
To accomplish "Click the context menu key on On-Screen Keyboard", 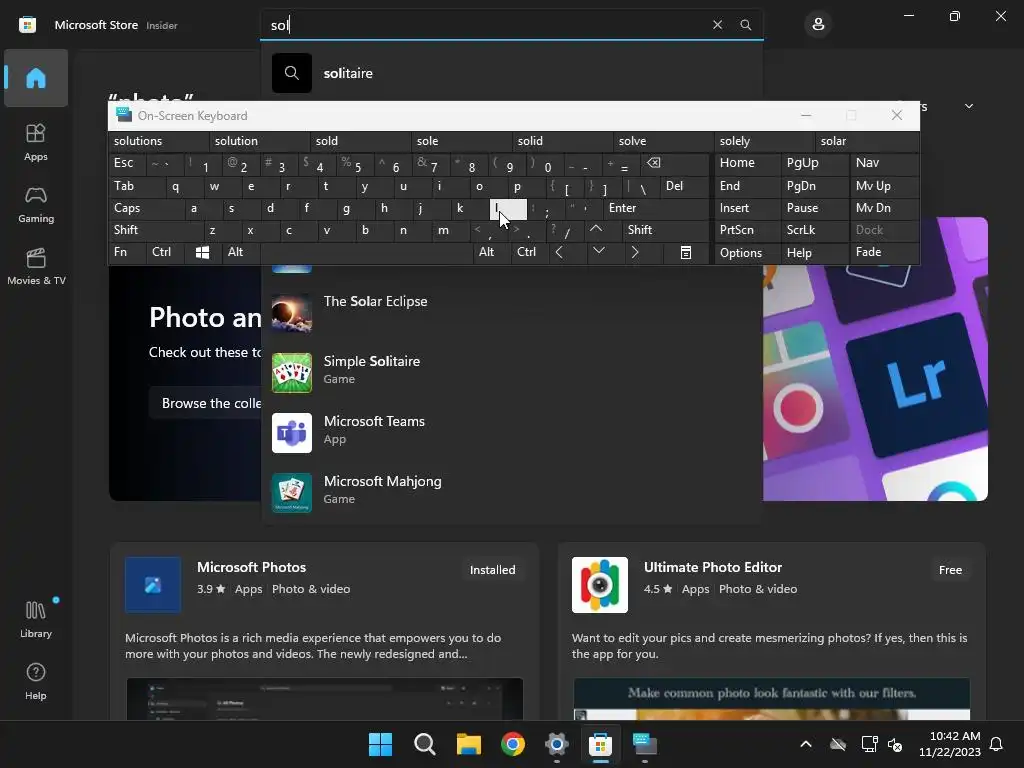I will click(x=686, y=253).
